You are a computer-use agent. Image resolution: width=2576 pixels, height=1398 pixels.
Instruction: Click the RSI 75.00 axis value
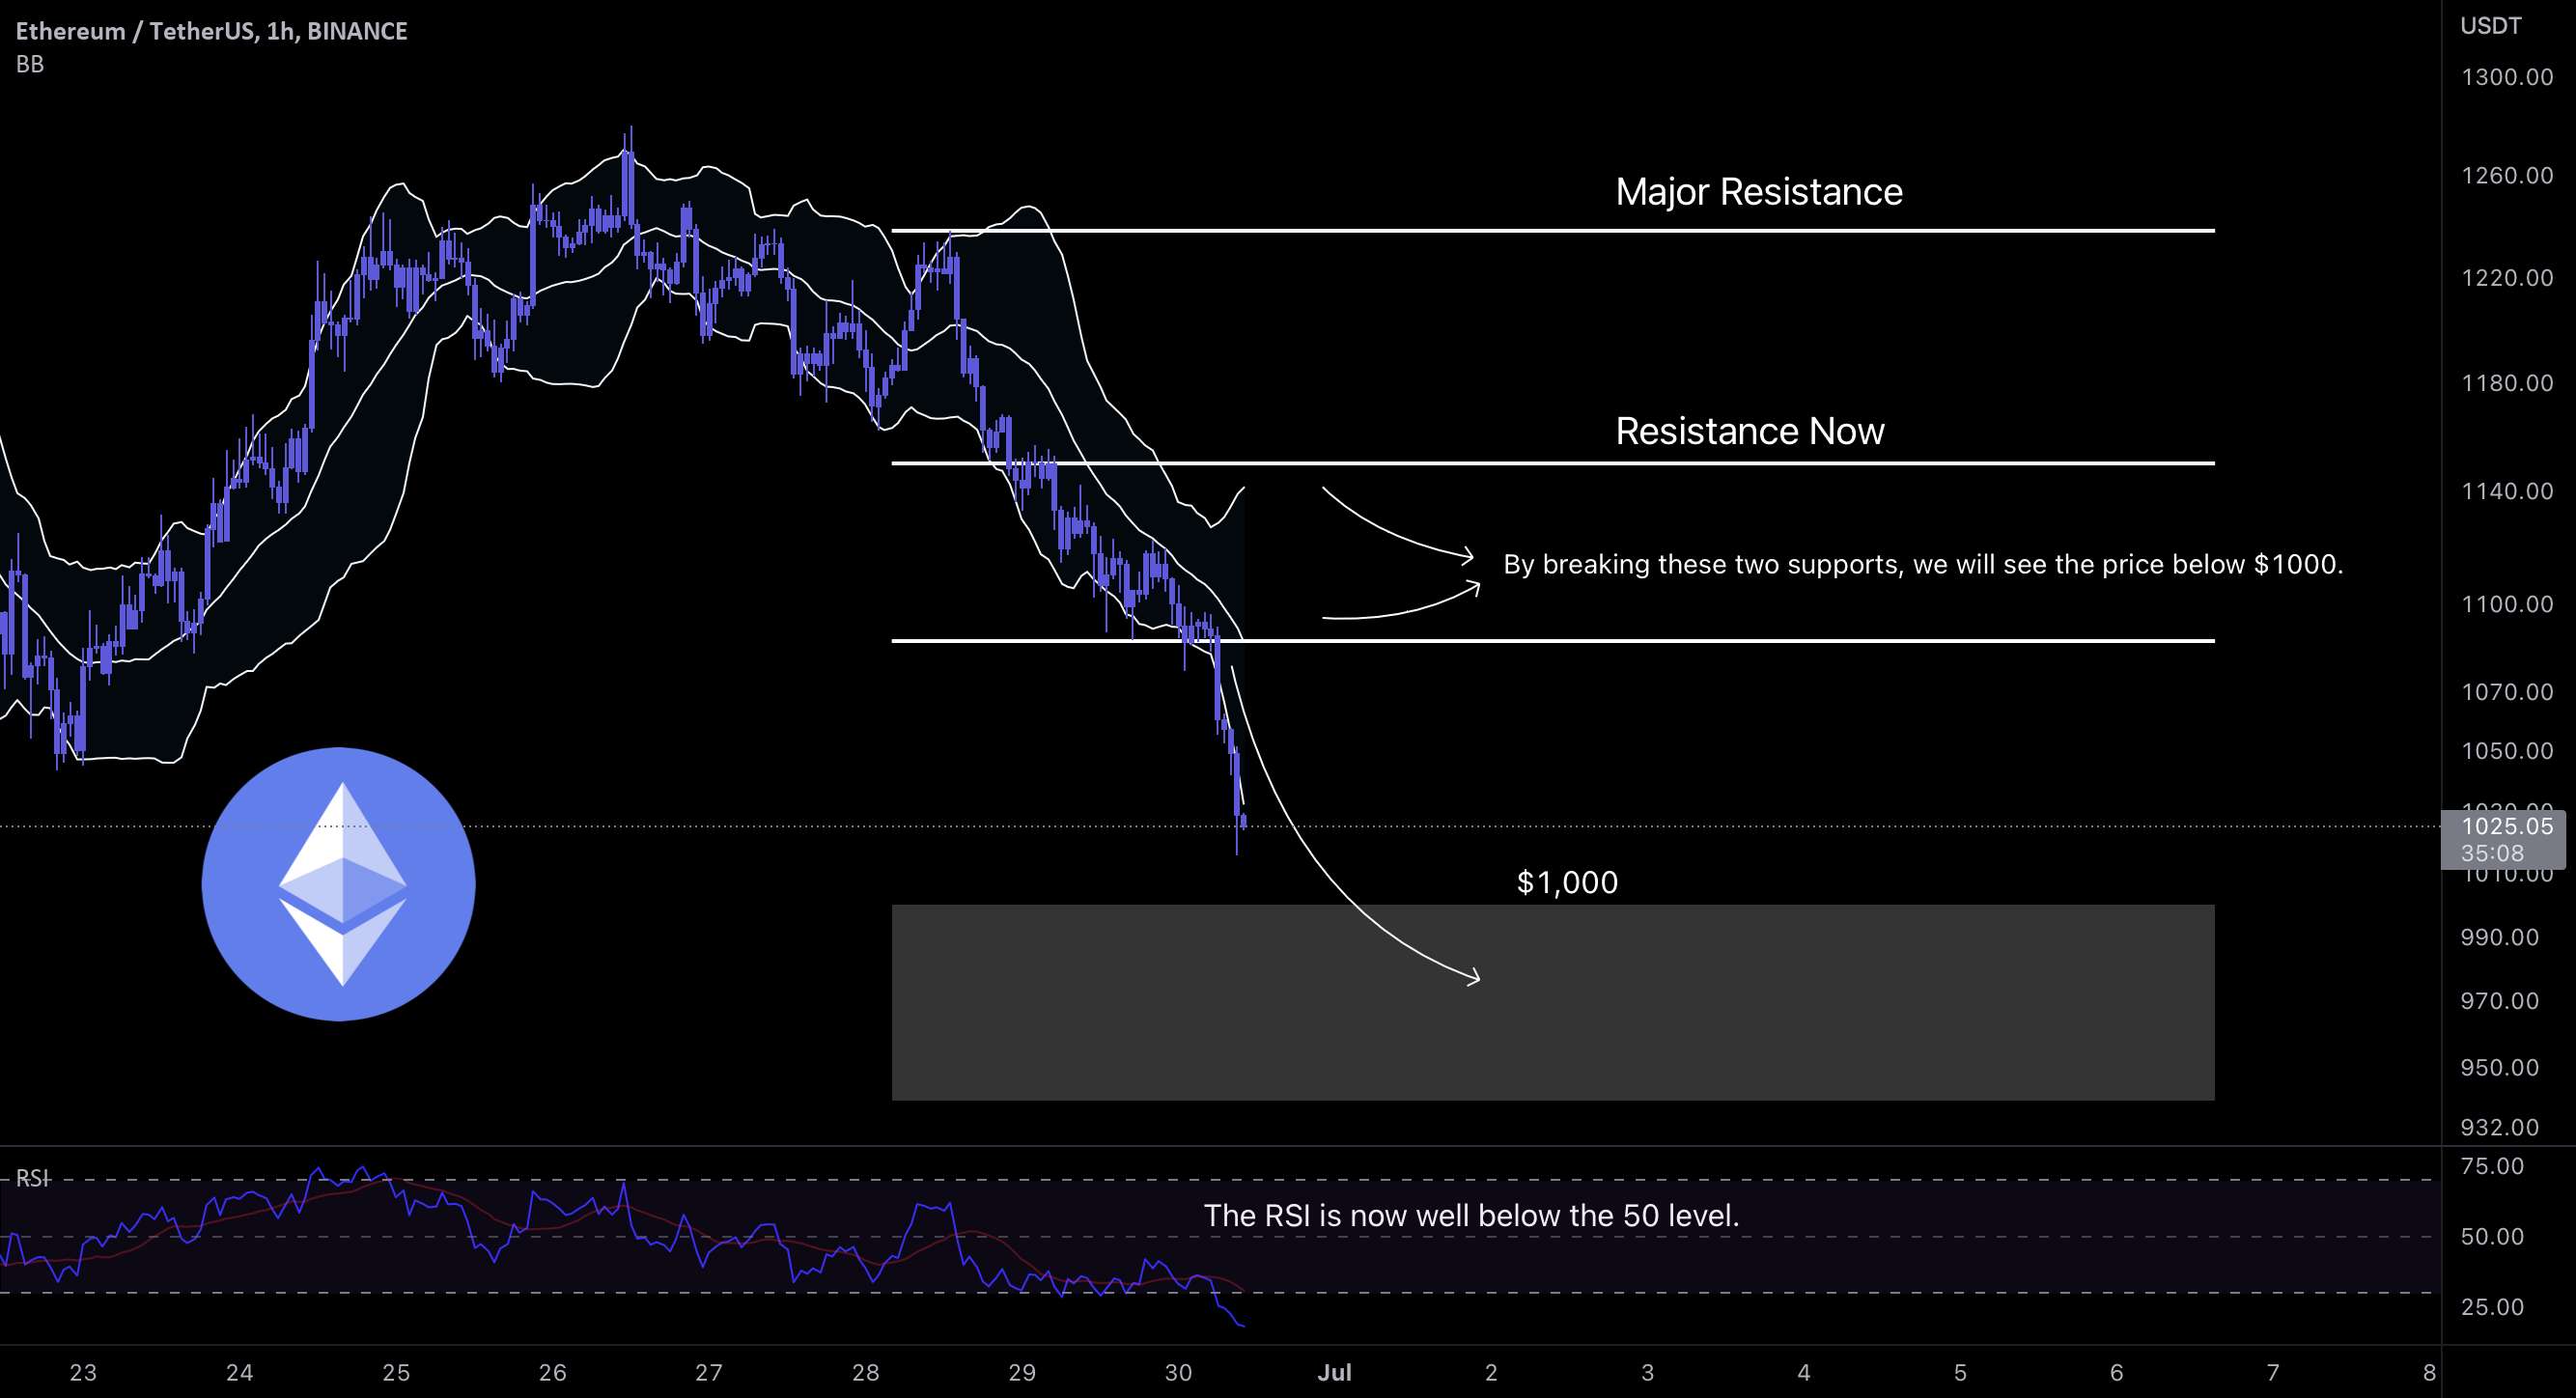[2492, 1166]
